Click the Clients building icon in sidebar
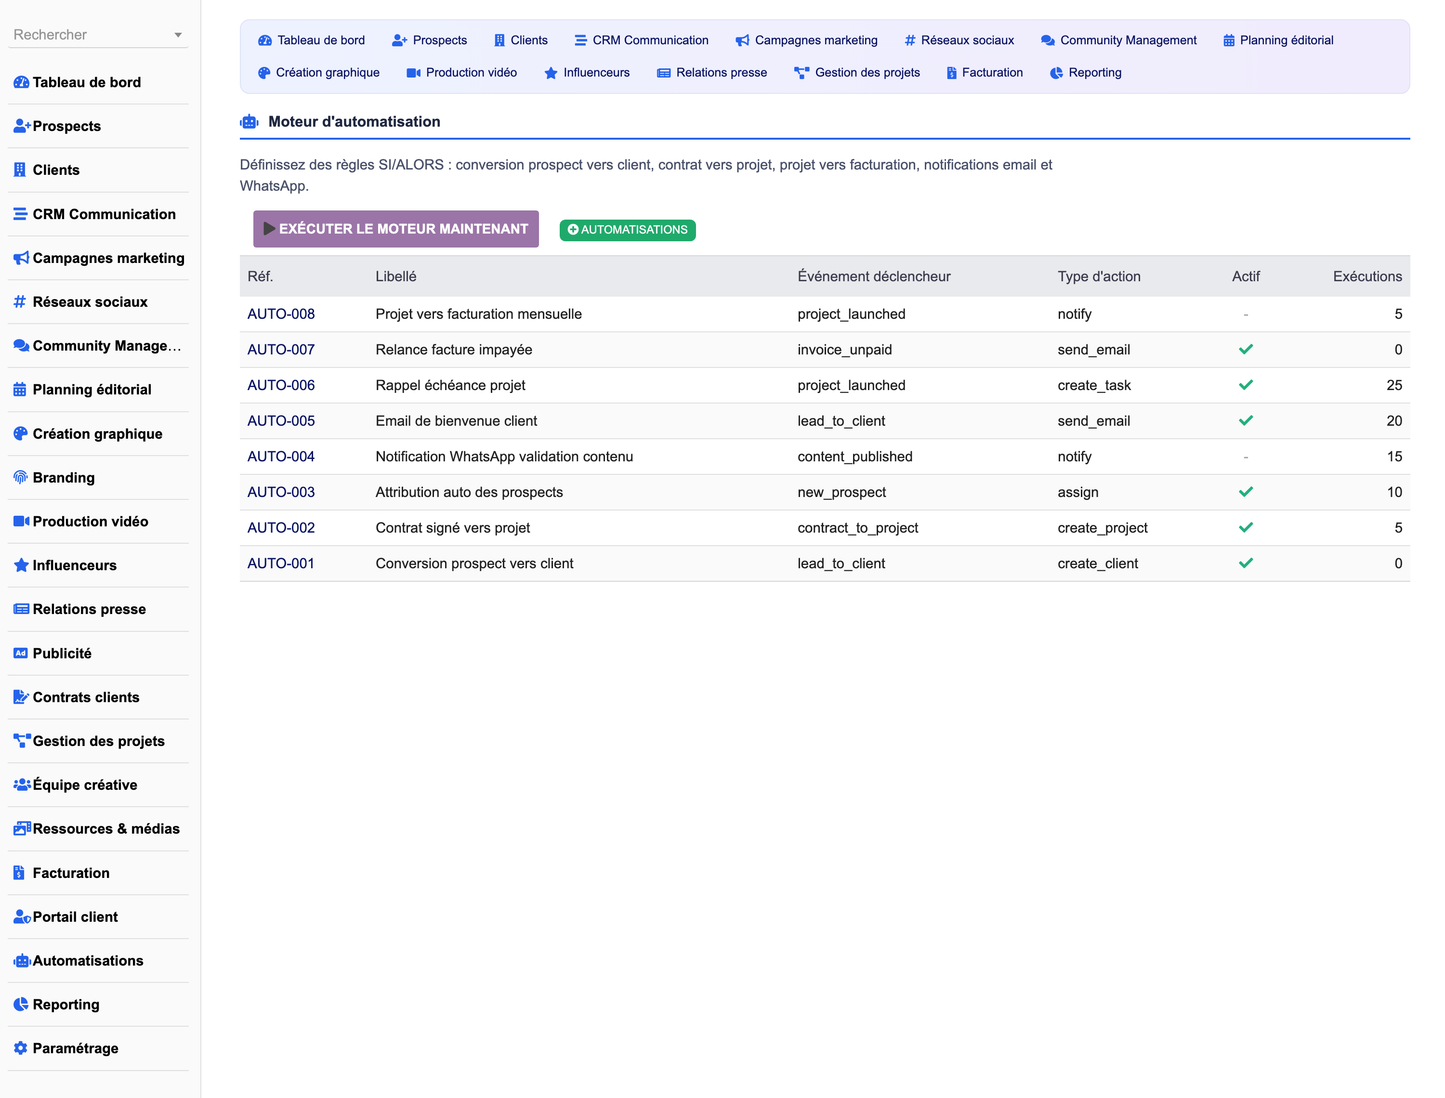1445x1098 pixels. coord(19,170)
